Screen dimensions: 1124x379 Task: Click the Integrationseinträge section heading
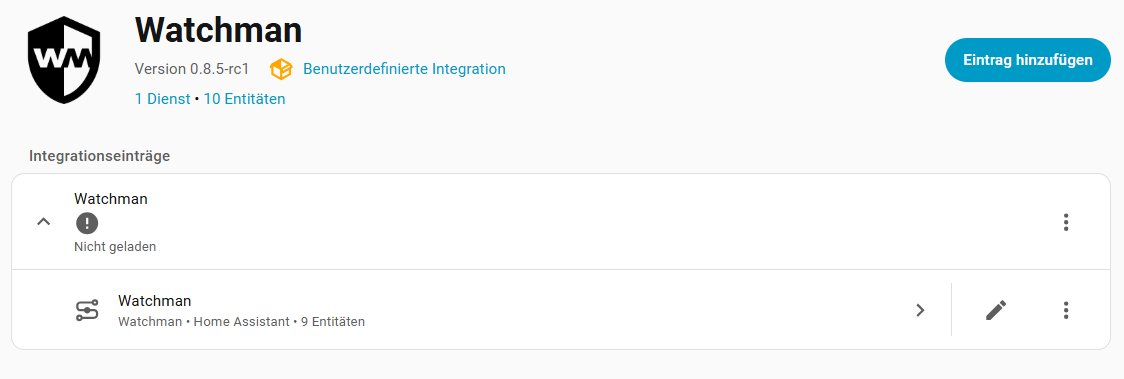coord(100,155)
